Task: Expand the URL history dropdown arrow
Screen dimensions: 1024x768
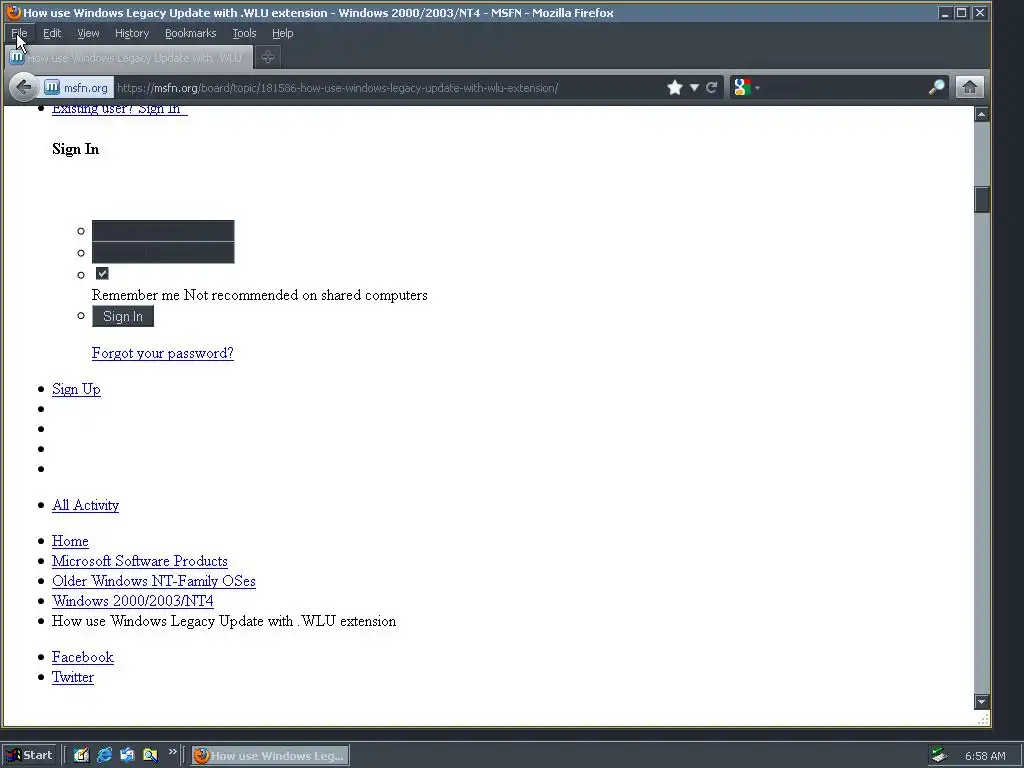Action: pos(694,88)
